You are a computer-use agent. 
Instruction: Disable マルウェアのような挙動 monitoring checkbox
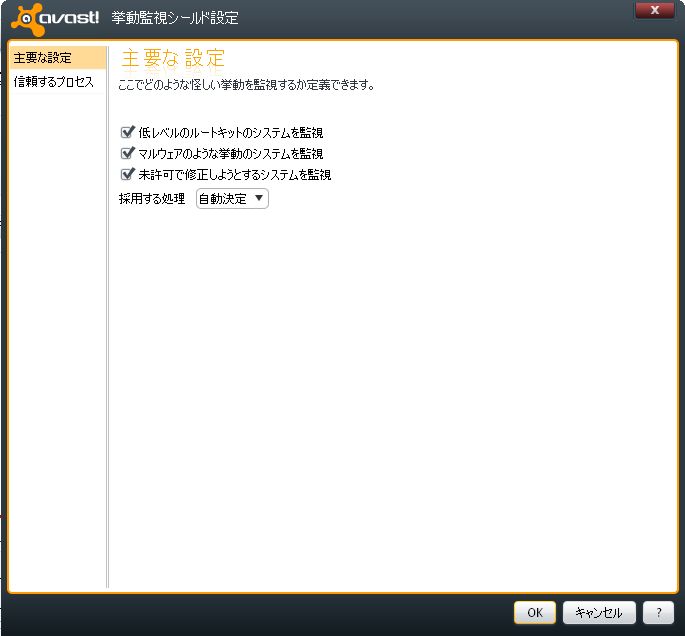127,153
